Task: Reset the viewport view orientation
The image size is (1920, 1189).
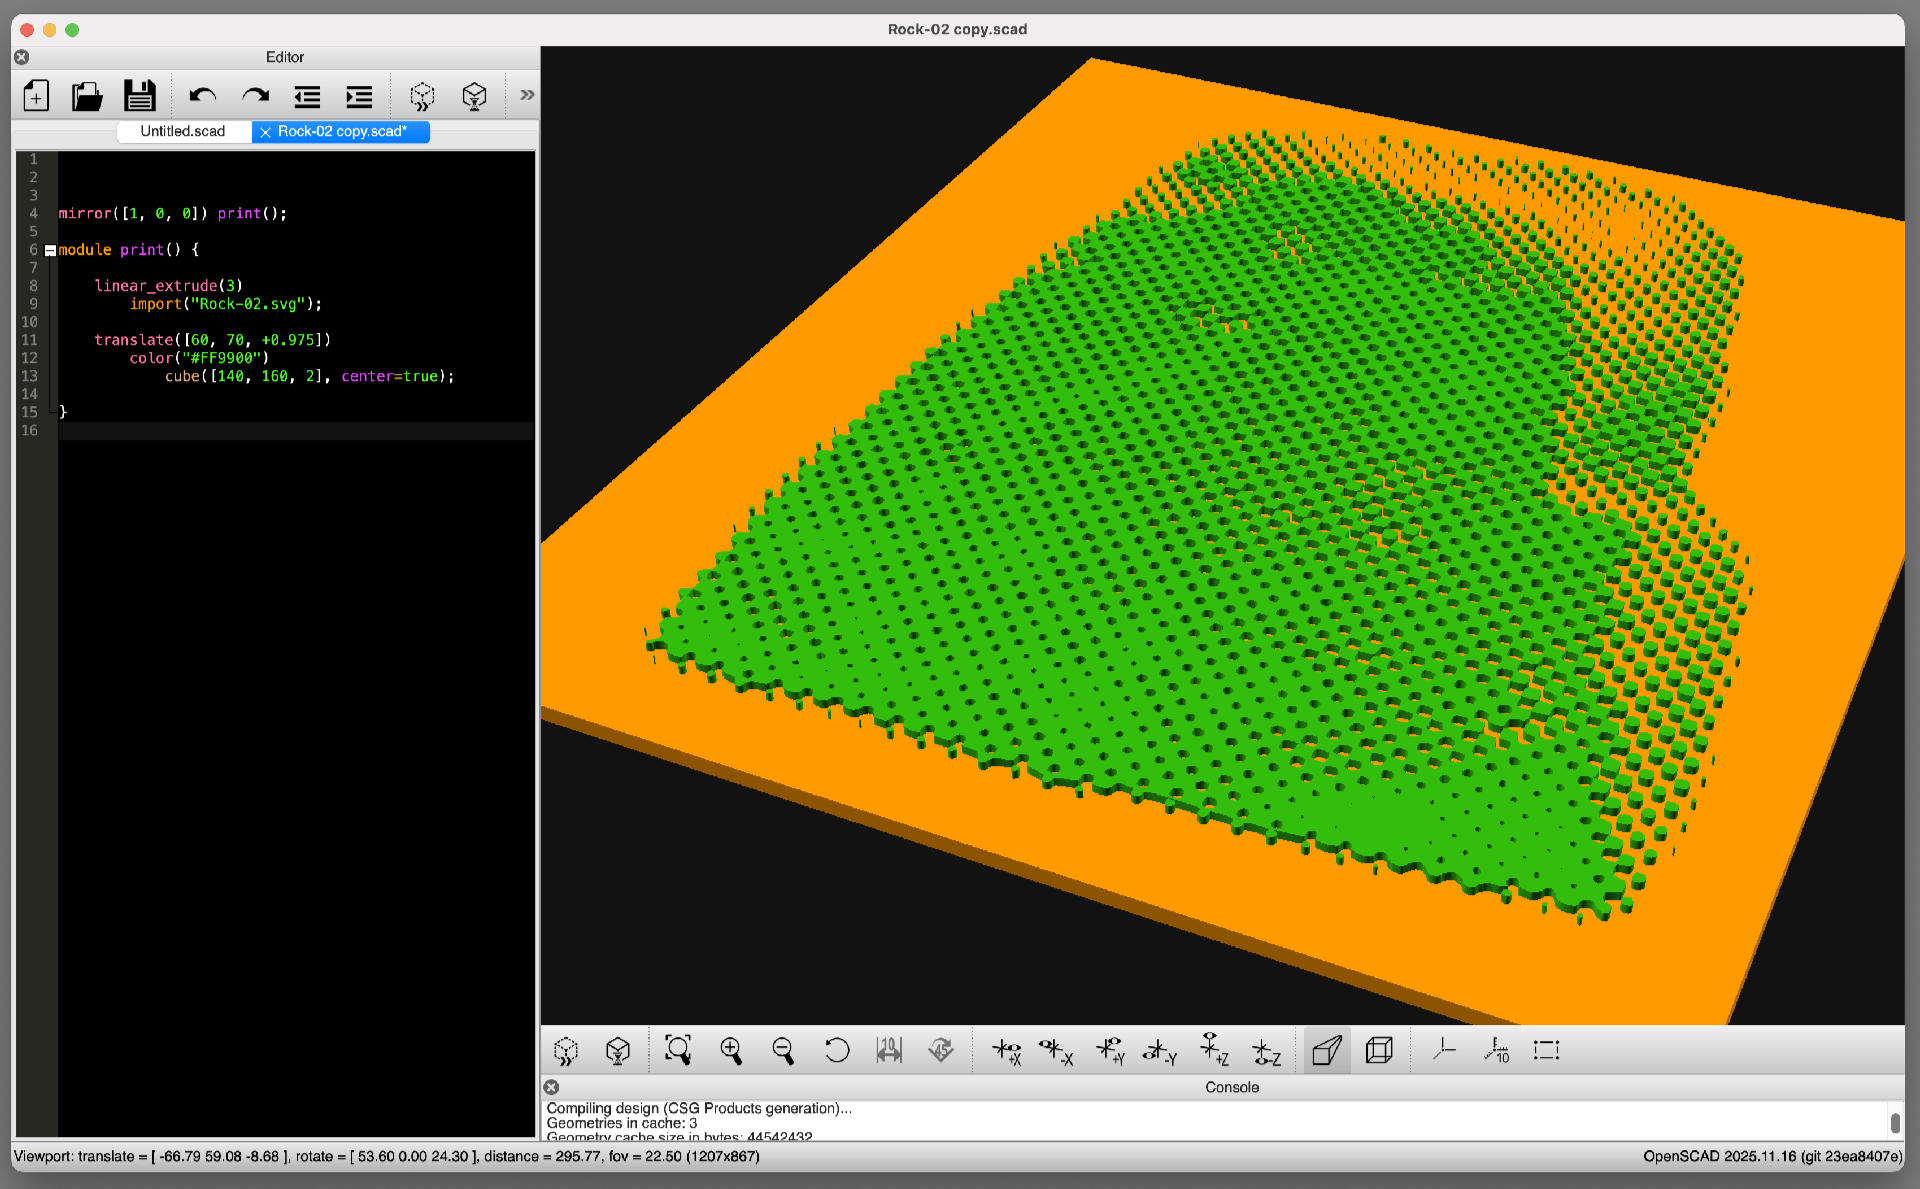Action: tap(837, 1050)
